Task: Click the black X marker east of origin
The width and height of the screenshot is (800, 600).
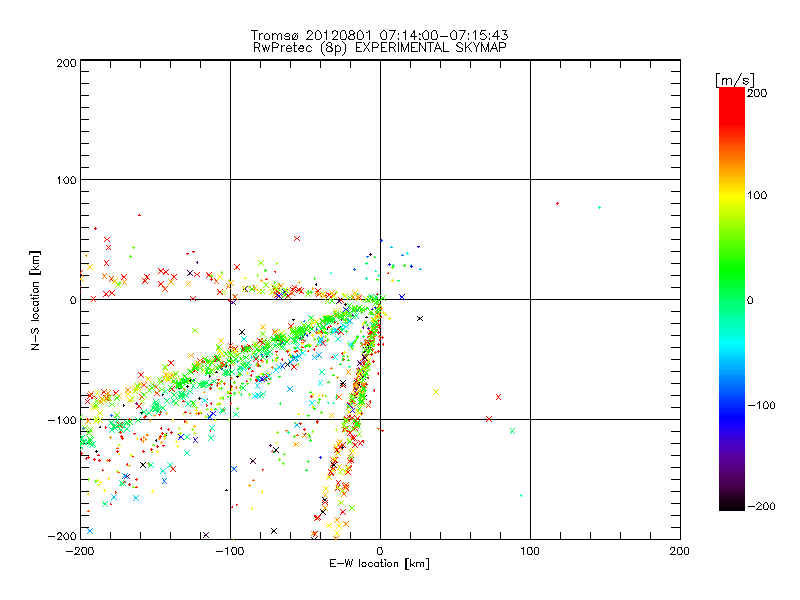Action: [420, 318]
